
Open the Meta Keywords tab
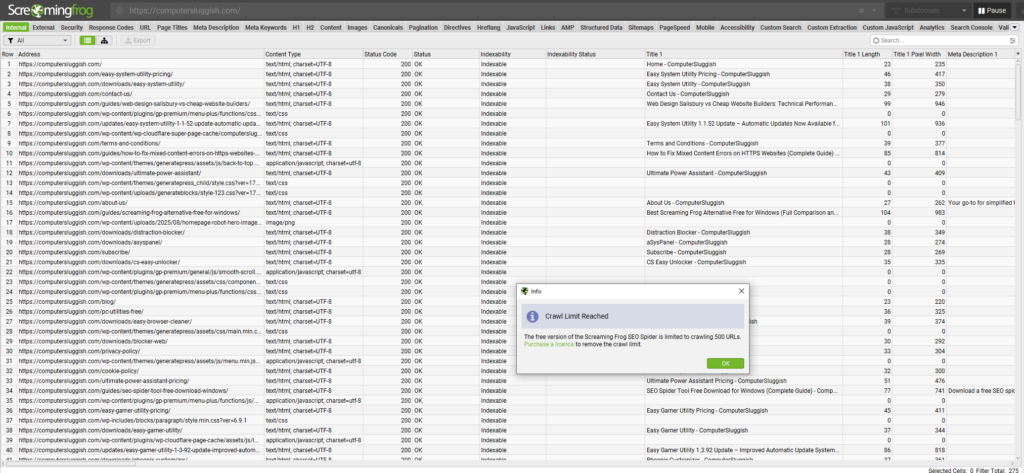pos(266,27)
